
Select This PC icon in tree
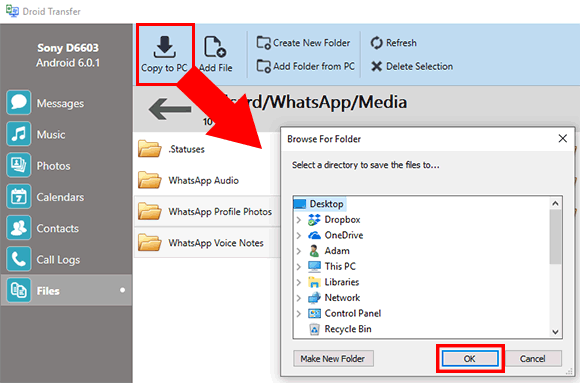pyautogui.click(x=314, y=266)
